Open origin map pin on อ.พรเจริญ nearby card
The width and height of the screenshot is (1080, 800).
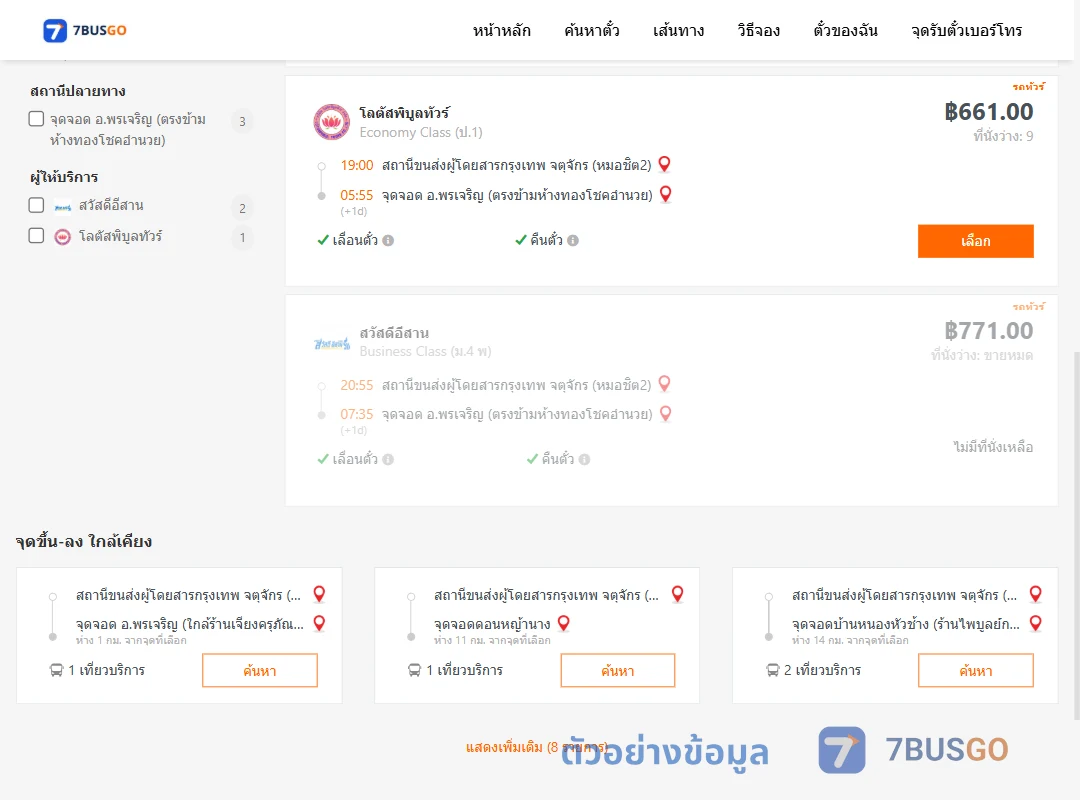(320, 593)
